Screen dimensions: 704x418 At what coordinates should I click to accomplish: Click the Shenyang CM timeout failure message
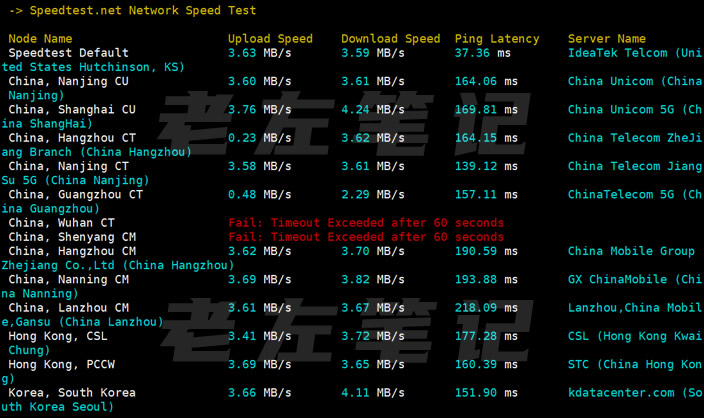click(x=366, y=237)
